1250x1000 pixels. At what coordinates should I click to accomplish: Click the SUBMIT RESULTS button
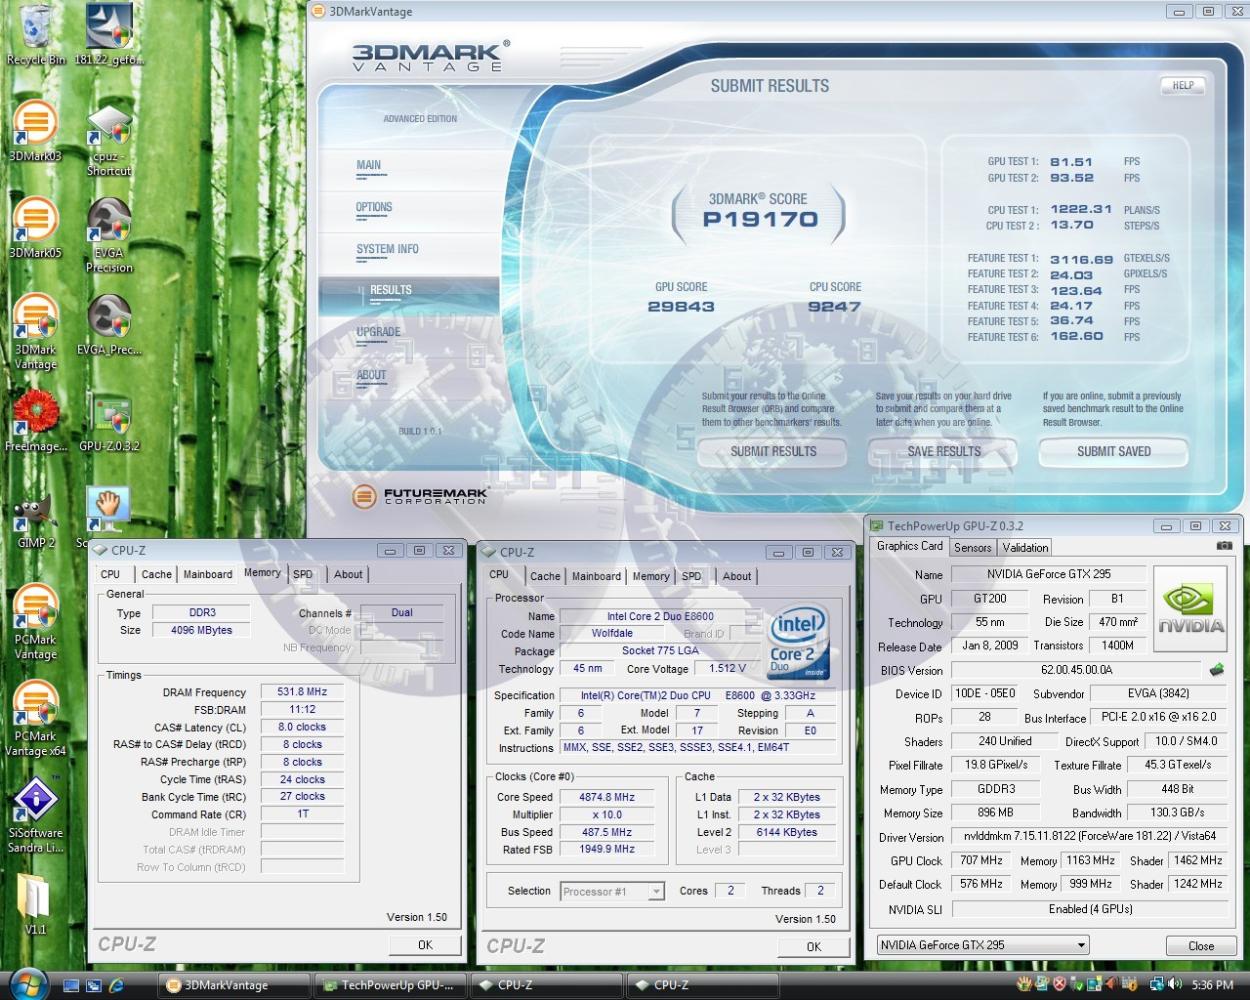(773, 452)
